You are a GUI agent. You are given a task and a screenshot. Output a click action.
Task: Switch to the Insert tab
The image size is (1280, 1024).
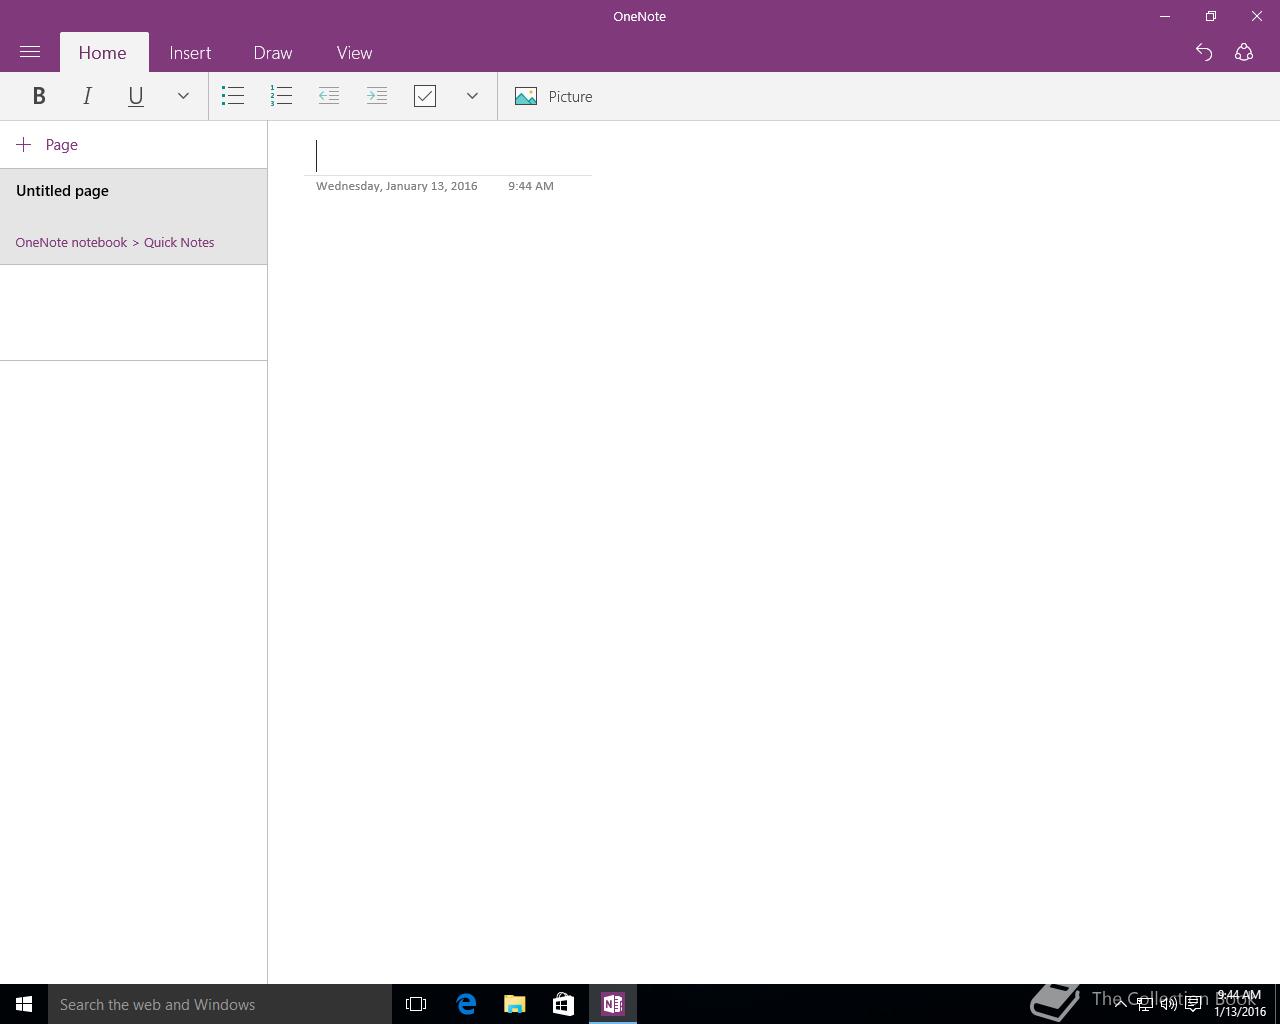coord(190,53)
